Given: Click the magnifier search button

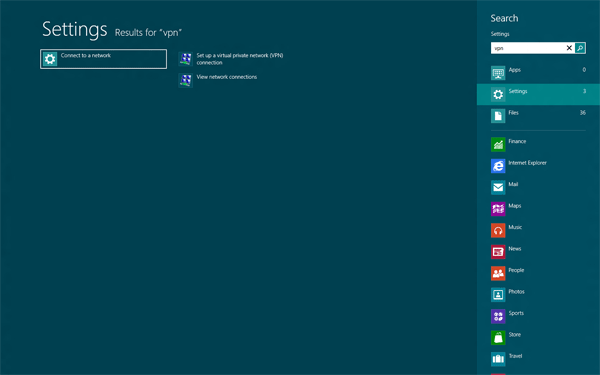Looking at the screenshot, I should (x=580, y=48).
